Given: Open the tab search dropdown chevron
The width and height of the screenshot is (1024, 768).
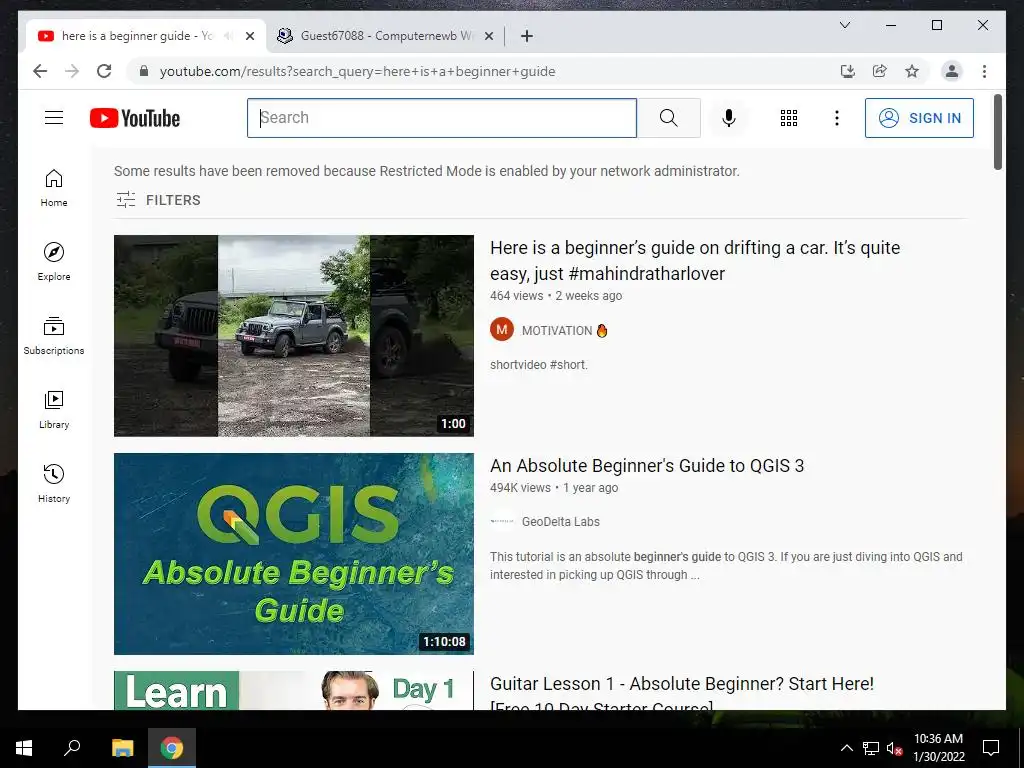Looking at the screenshot, I should [x=844, y=25].
